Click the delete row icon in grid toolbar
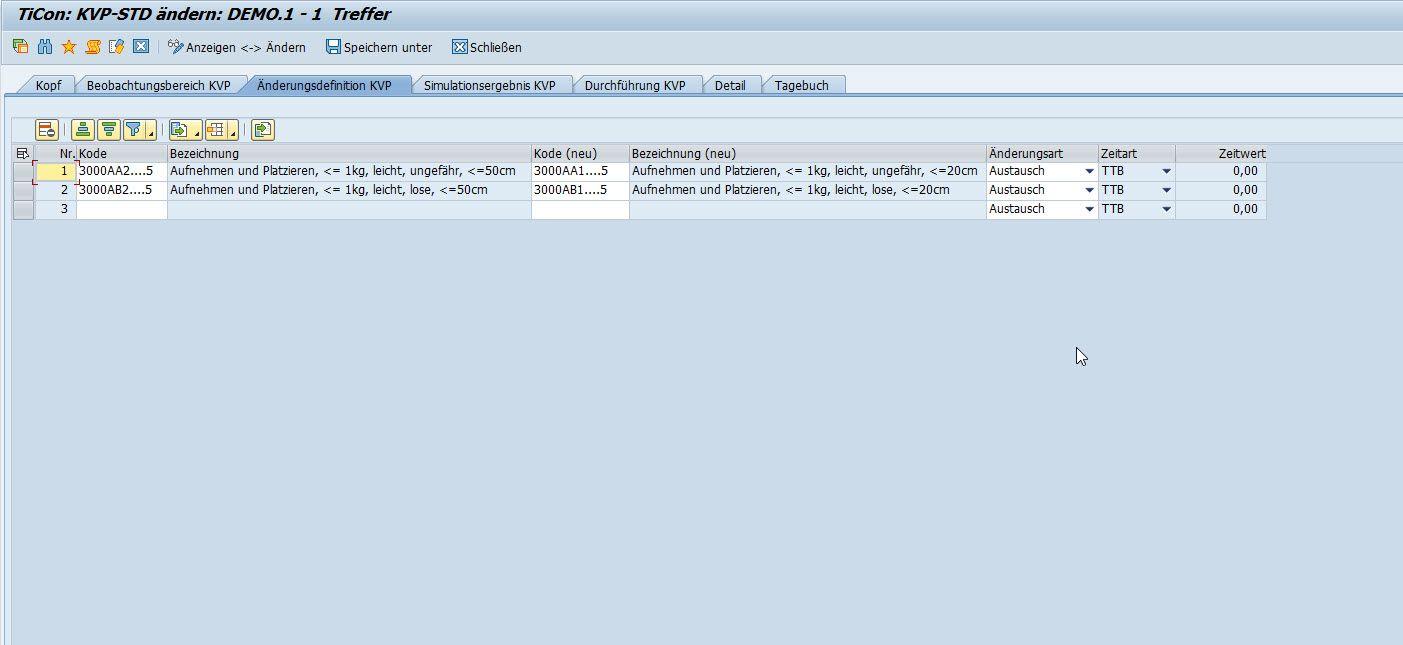Image resolution: width=1403 pixels, height=645 pixels. pos(47,130)
